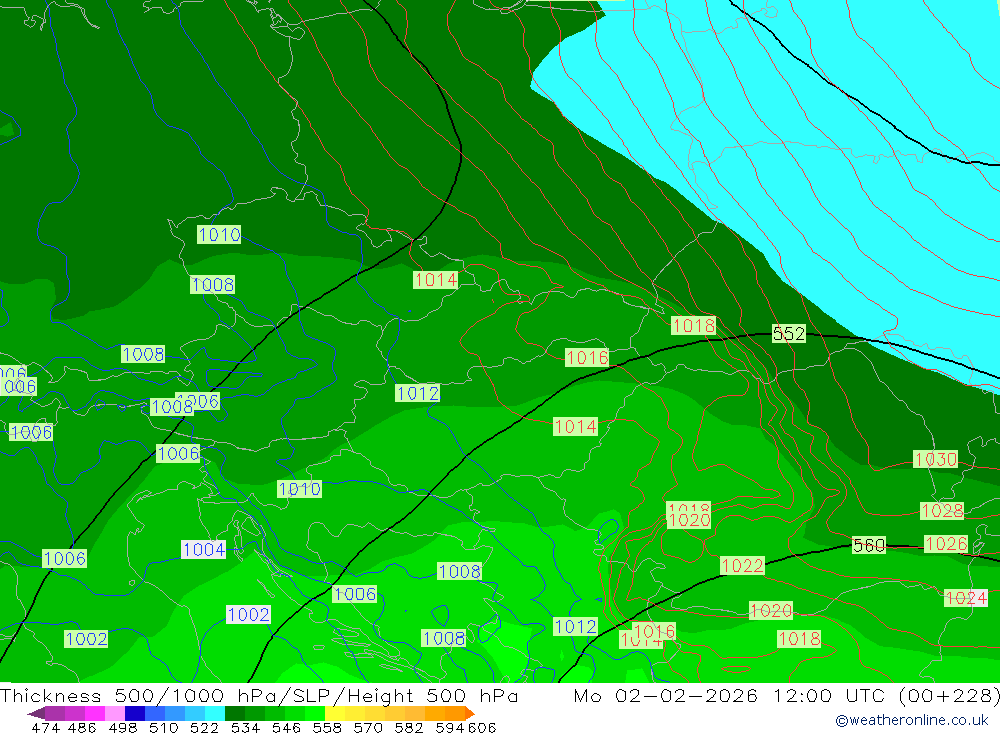
Task: Click the legend value 474
Action: tap(46, 728)
